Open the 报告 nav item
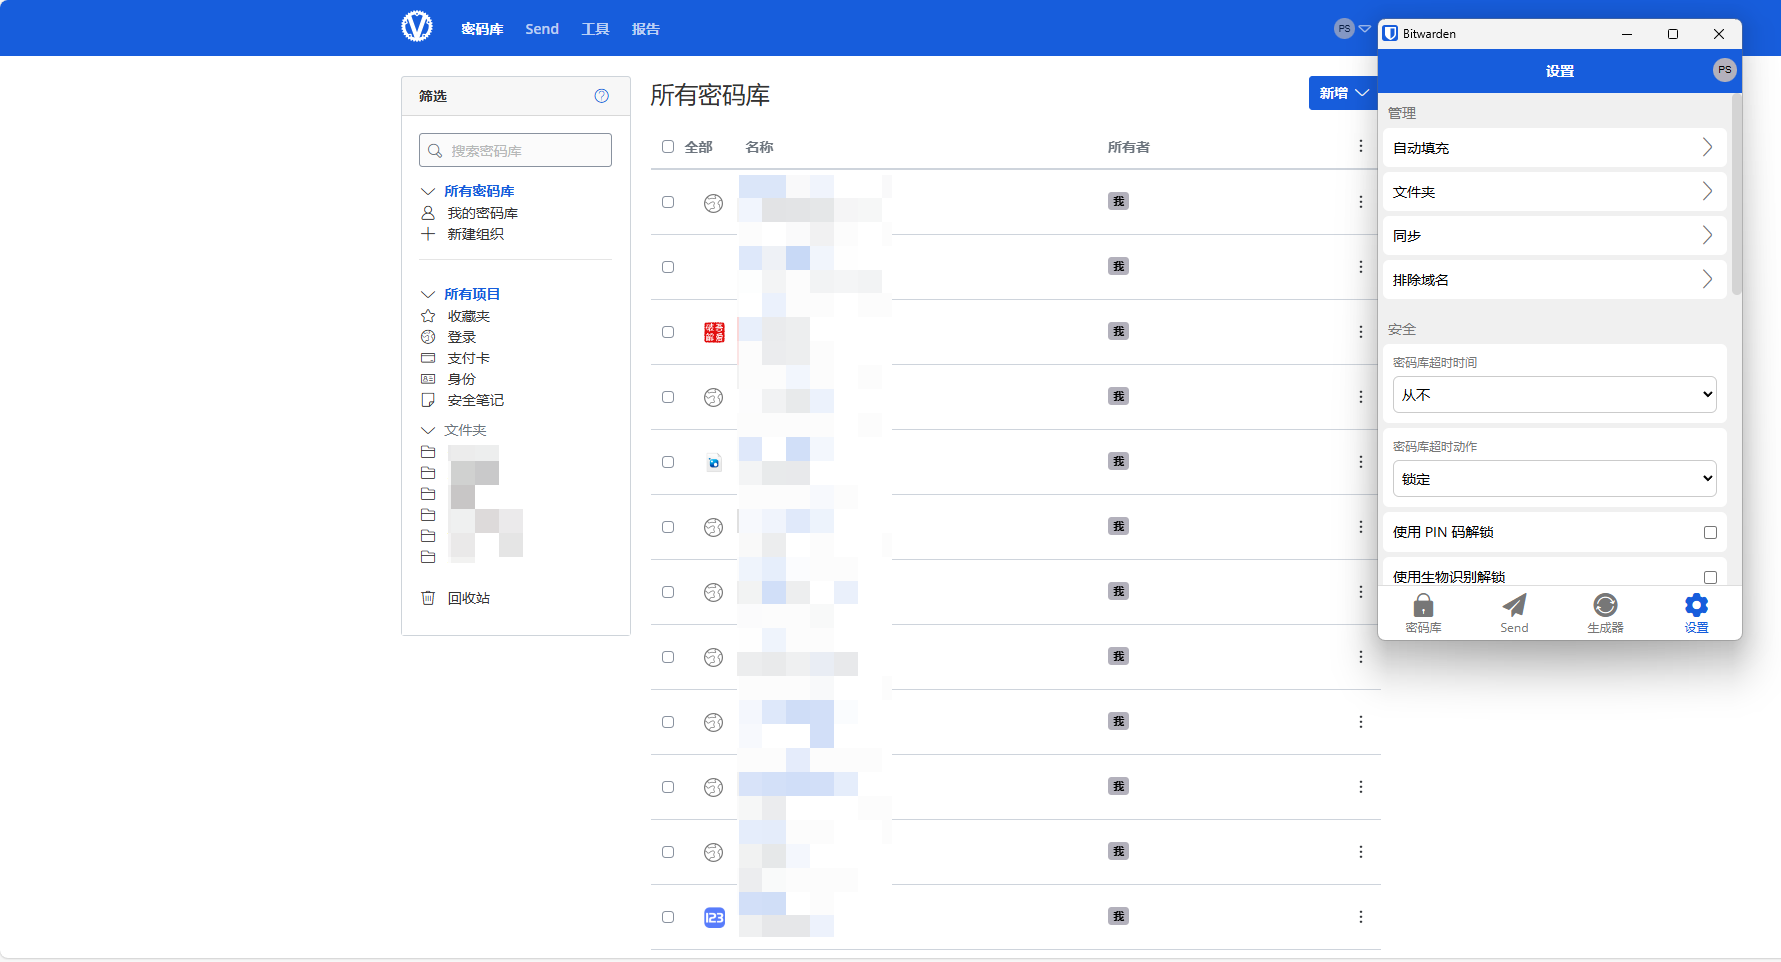This screenshot has height=962, width=1781. [646, 29]
